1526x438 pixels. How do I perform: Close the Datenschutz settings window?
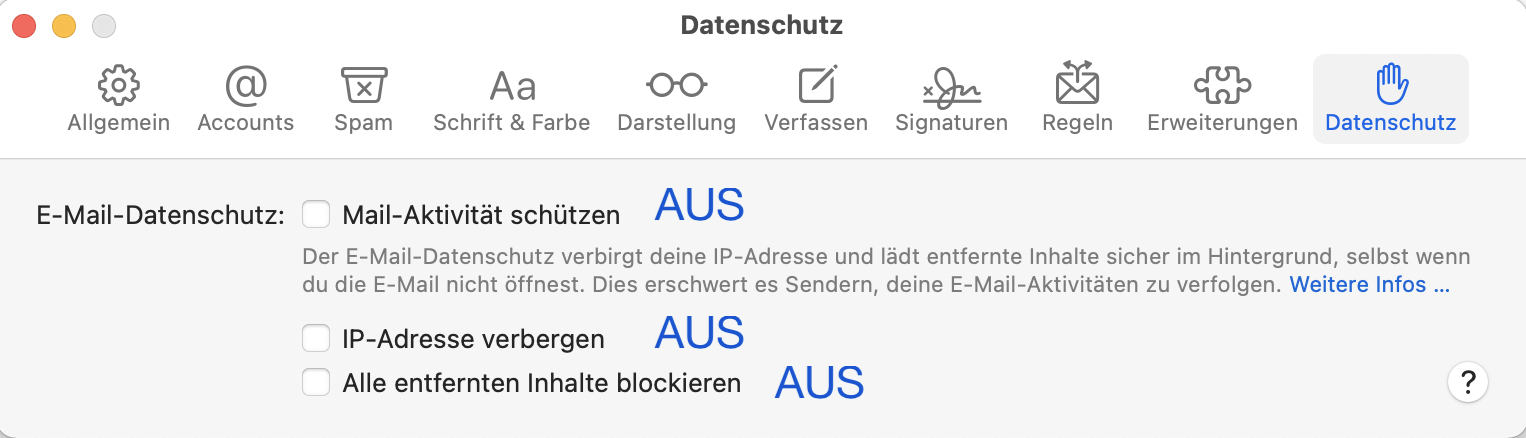point(24,26)
